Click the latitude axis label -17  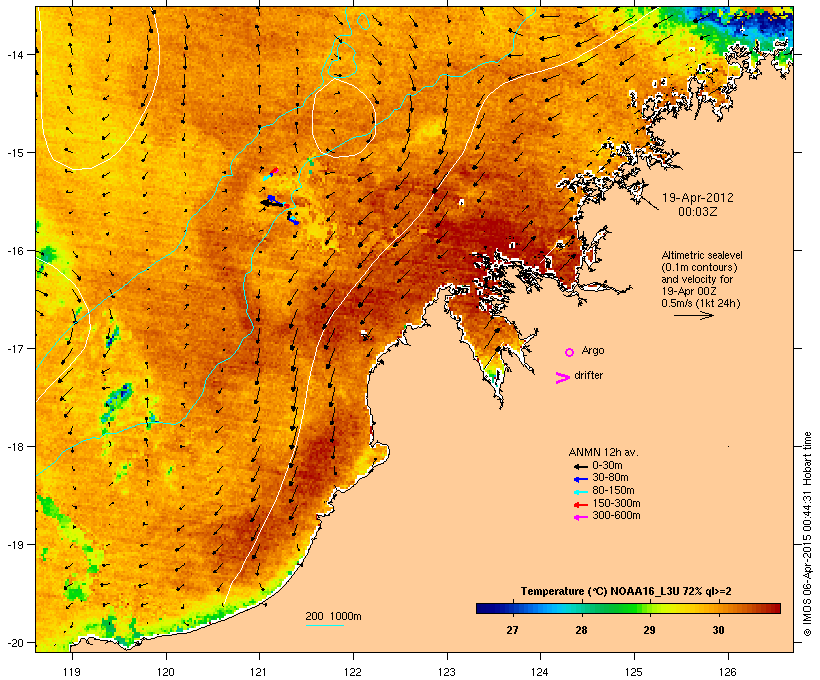(15, 348)
